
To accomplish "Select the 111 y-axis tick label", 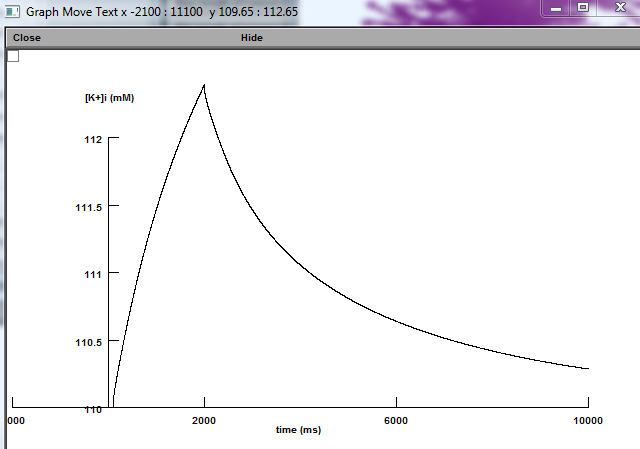I will pos(93,274).
